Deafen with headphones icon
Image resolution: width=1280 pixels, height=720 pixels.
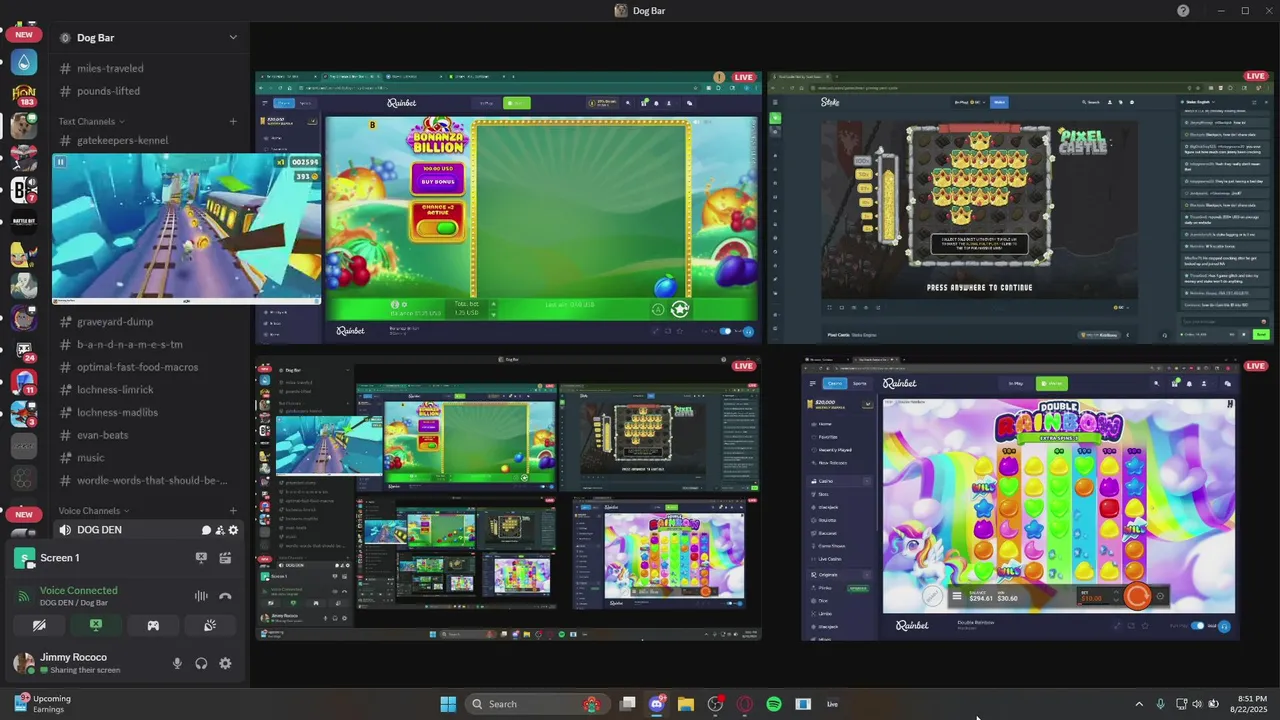201,663
